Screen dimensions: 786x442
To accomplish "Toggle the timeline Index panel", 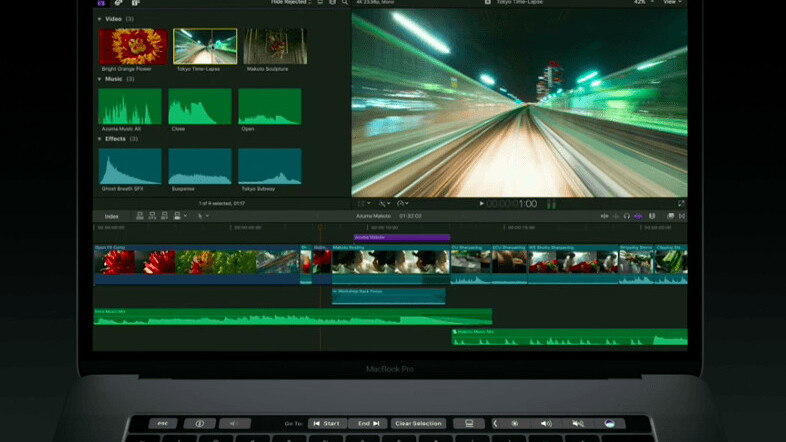I will 112,216.
